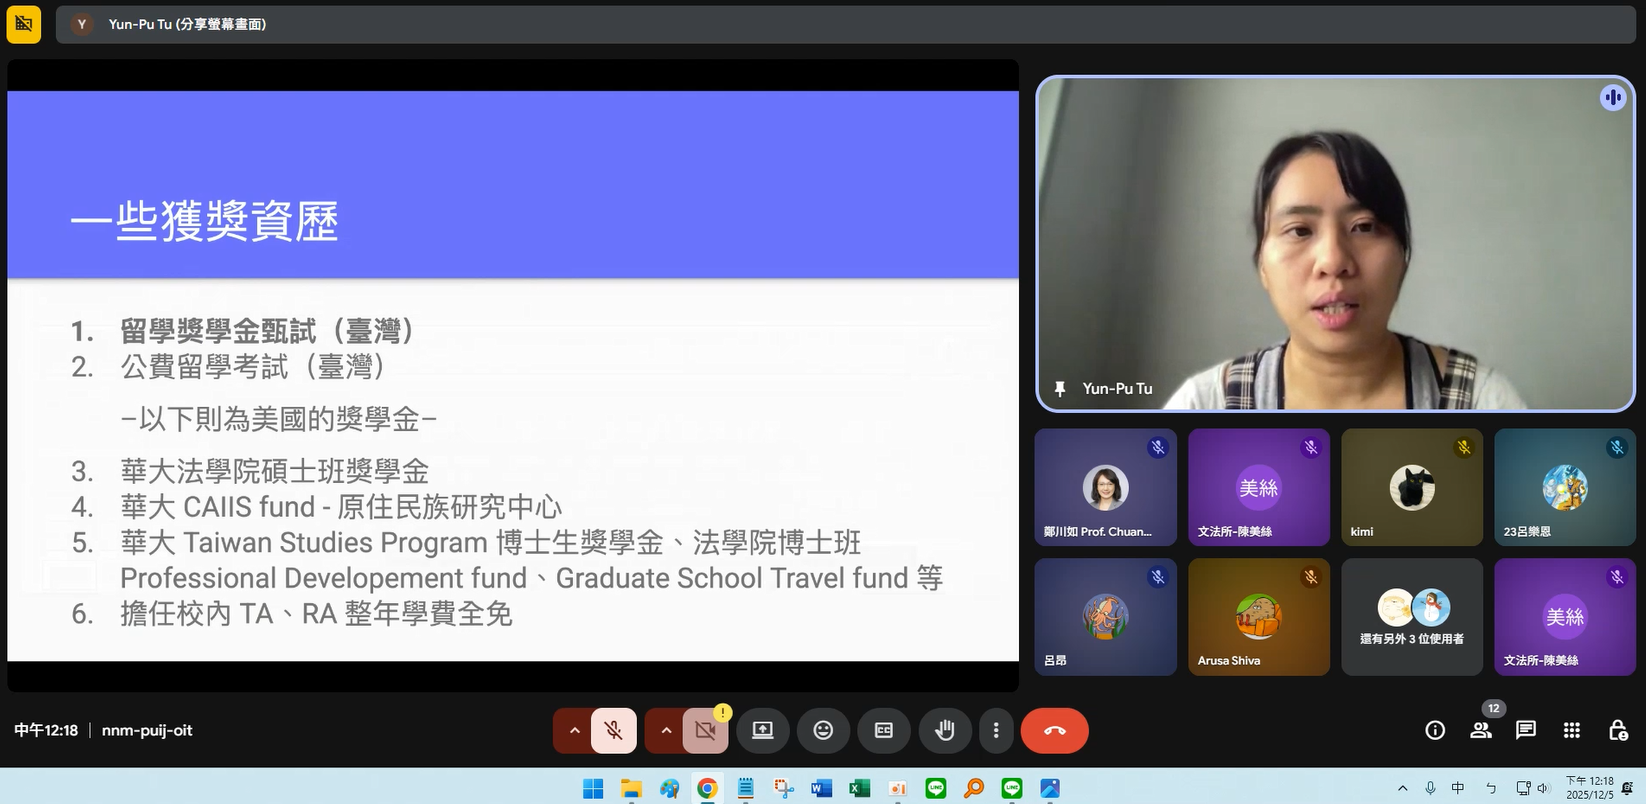Open the emoji reactions picker
Screen dimensions: 1646x804
point(823,731)
